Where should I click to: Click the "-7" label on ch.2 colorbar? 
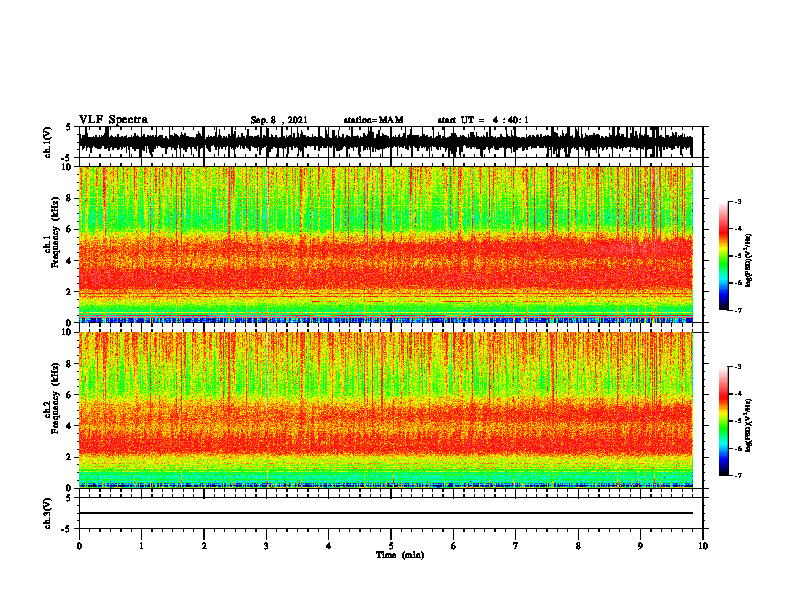coord(737,475)
